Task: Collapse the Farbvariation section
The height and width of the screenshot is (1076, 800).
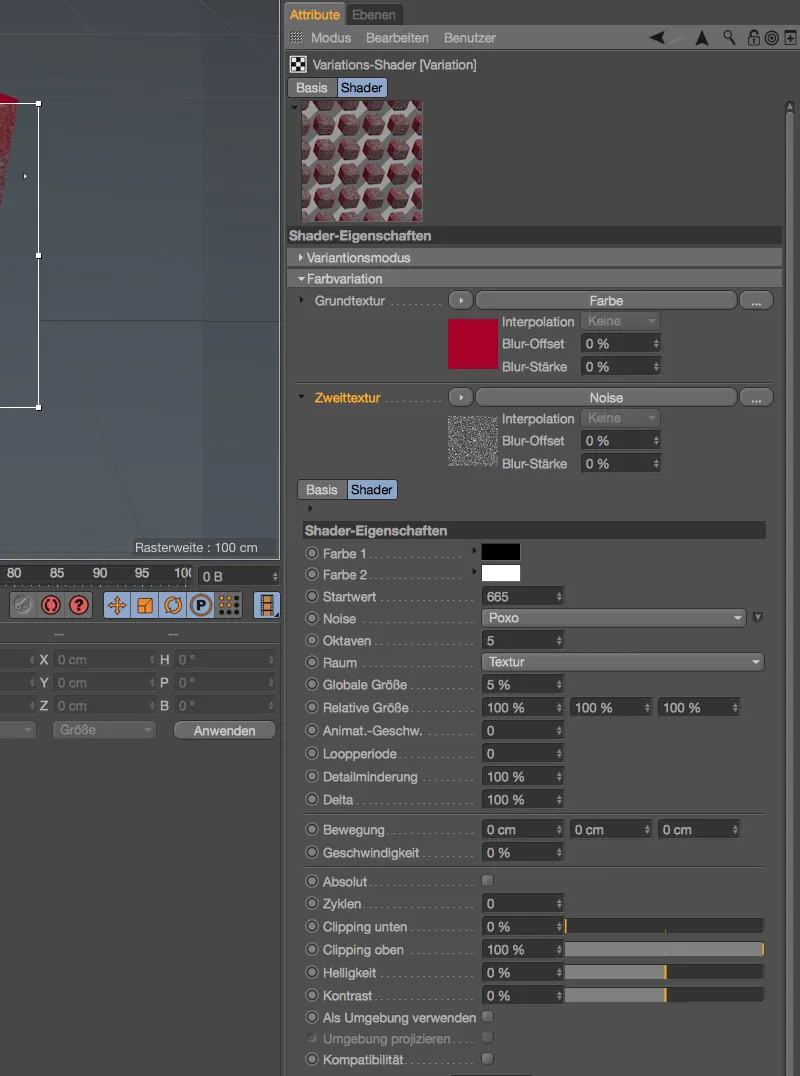Action: (x=301, y=278)
